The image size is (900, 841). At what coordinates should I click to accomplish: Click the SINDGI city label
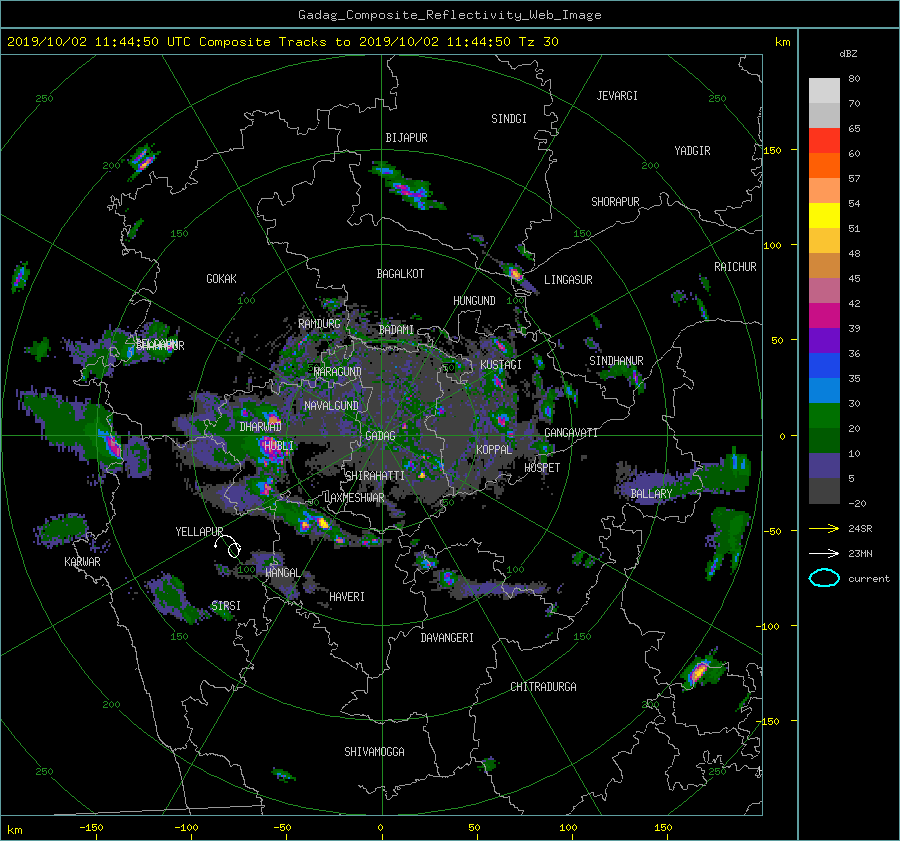(x=509, y=119)
